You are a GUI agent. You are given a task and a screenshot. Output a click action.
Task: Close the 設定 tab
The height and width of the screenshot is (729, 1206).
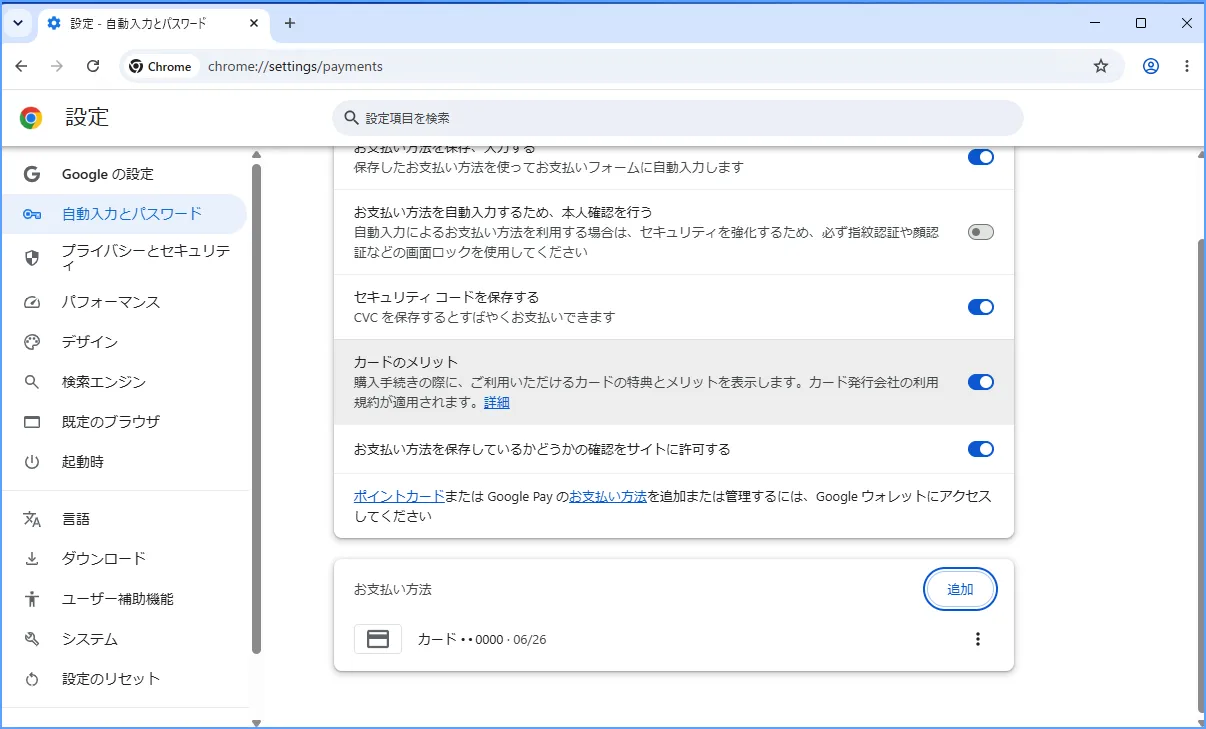[x=254, y=23]
